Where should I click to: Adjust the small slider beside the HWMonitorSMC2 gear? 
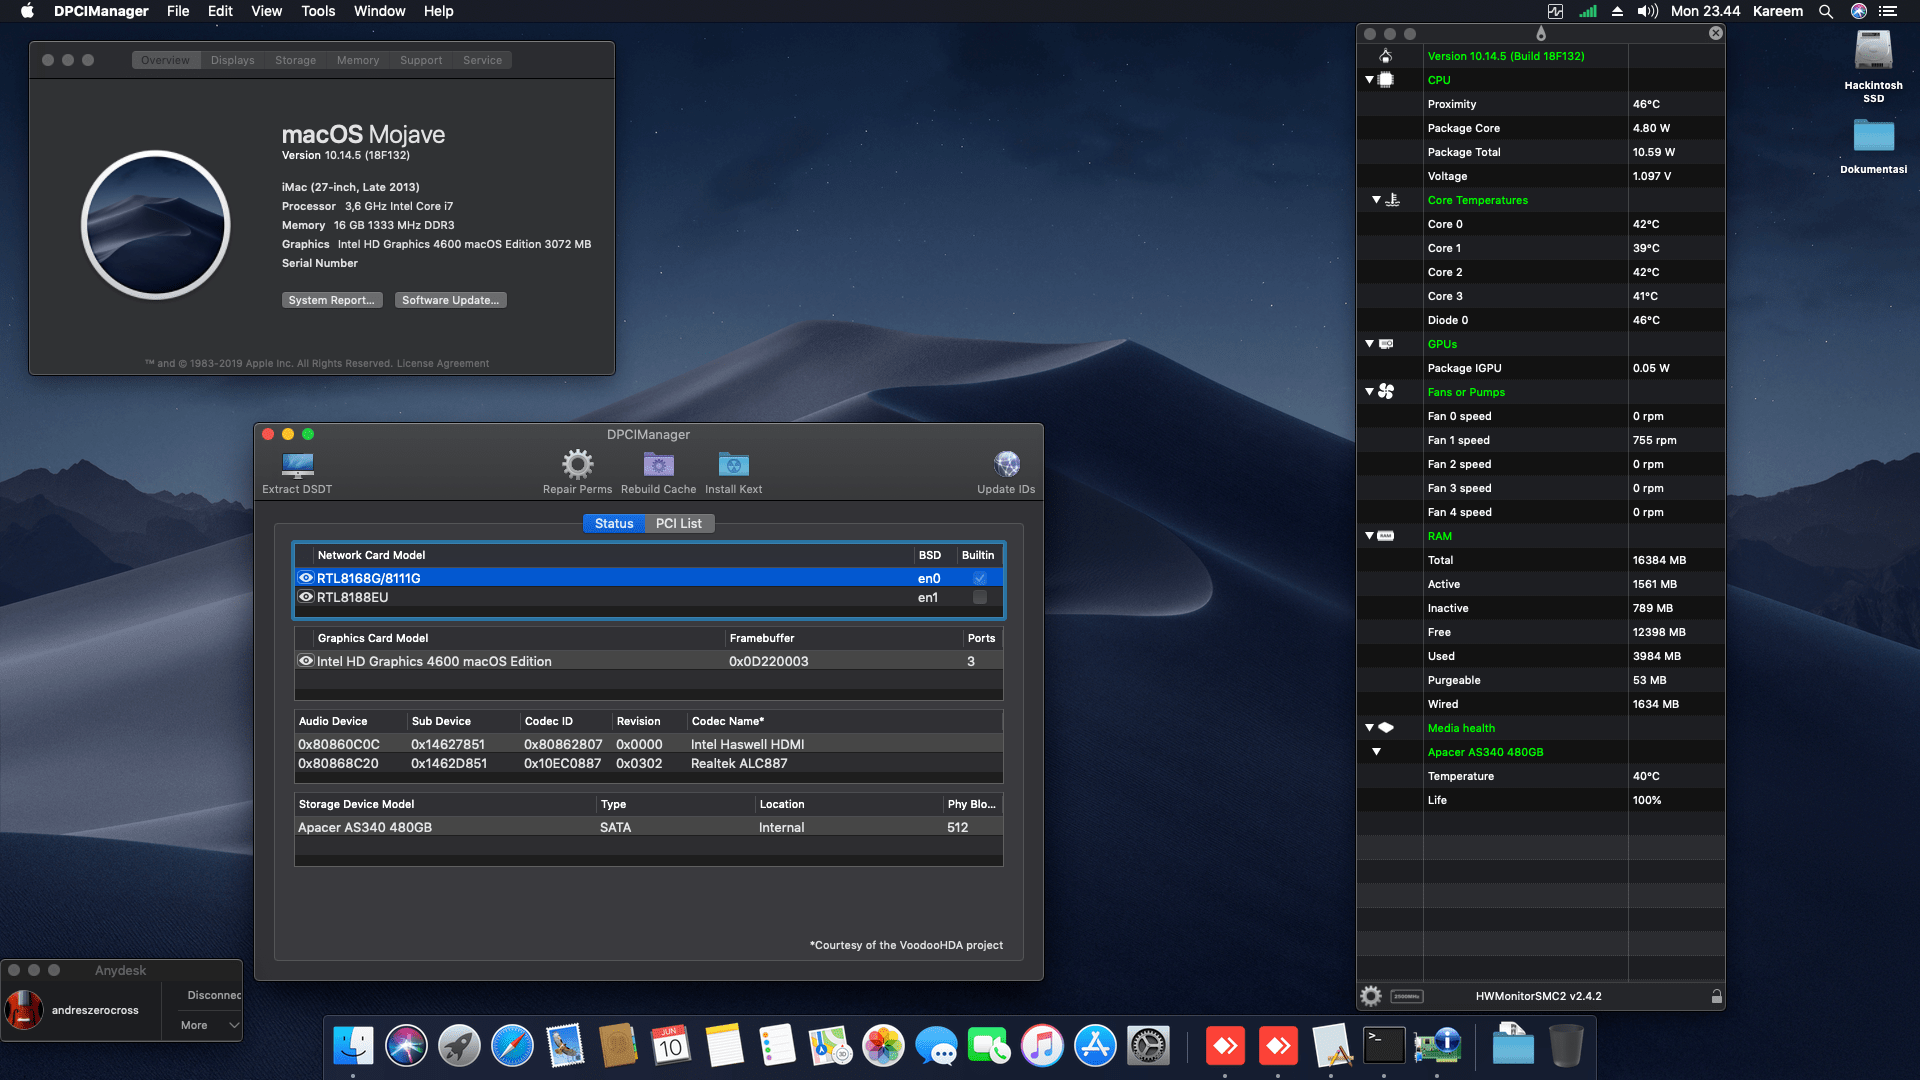[x=1405, y=996]
